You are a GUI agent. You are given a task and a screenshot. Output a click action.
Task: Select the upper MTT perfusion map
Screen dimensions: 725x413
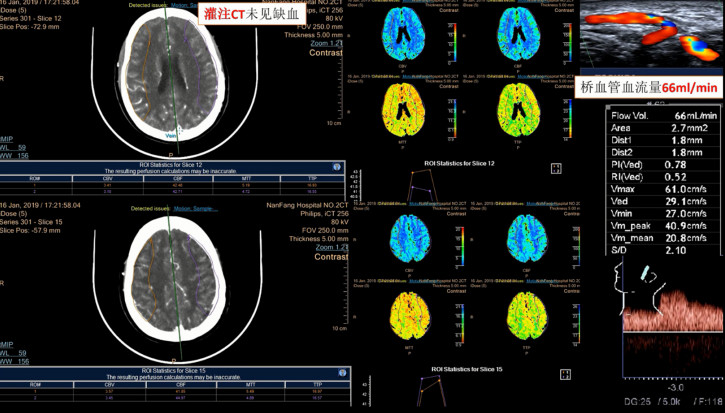click(404, 110)
